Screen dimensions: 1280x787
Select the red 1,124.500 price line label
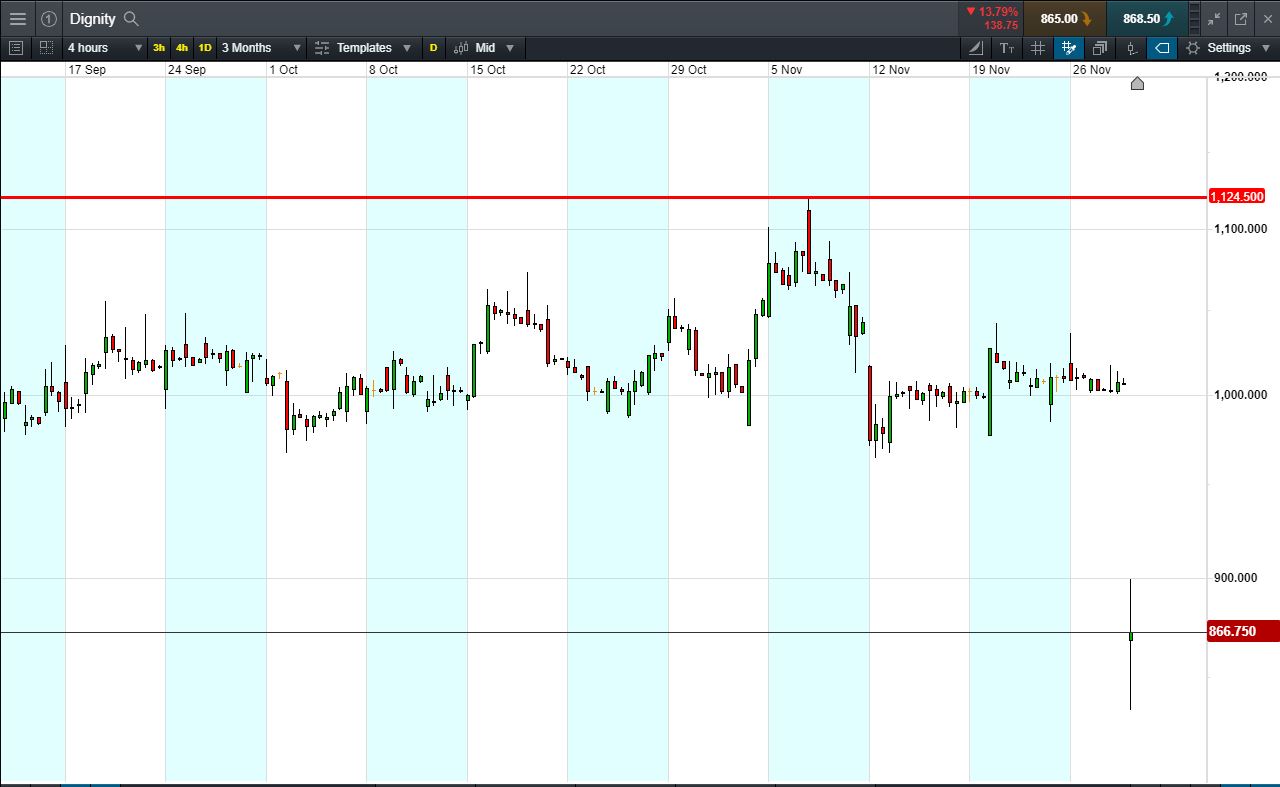pos(1237,197)
